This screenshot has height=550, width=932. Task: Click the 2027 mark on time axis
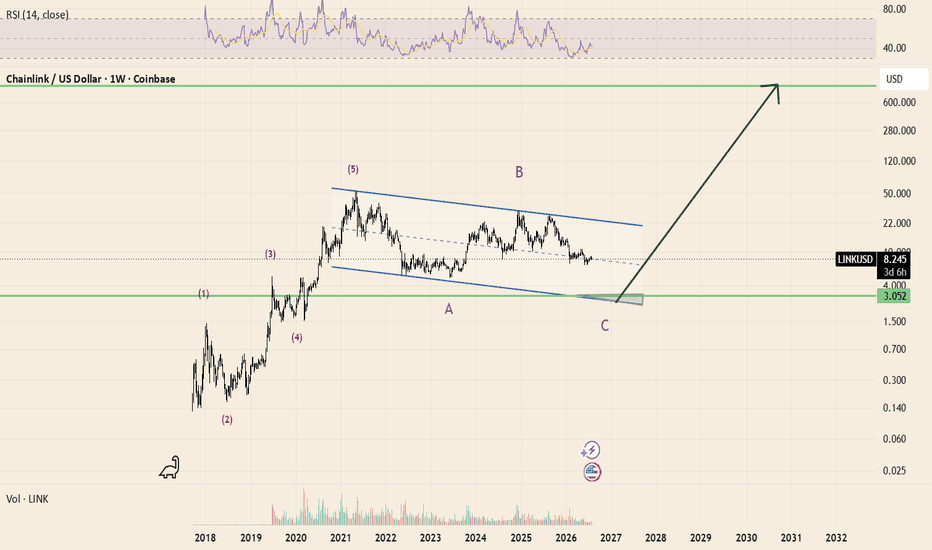pyautogui.click(x=611, y=538)
